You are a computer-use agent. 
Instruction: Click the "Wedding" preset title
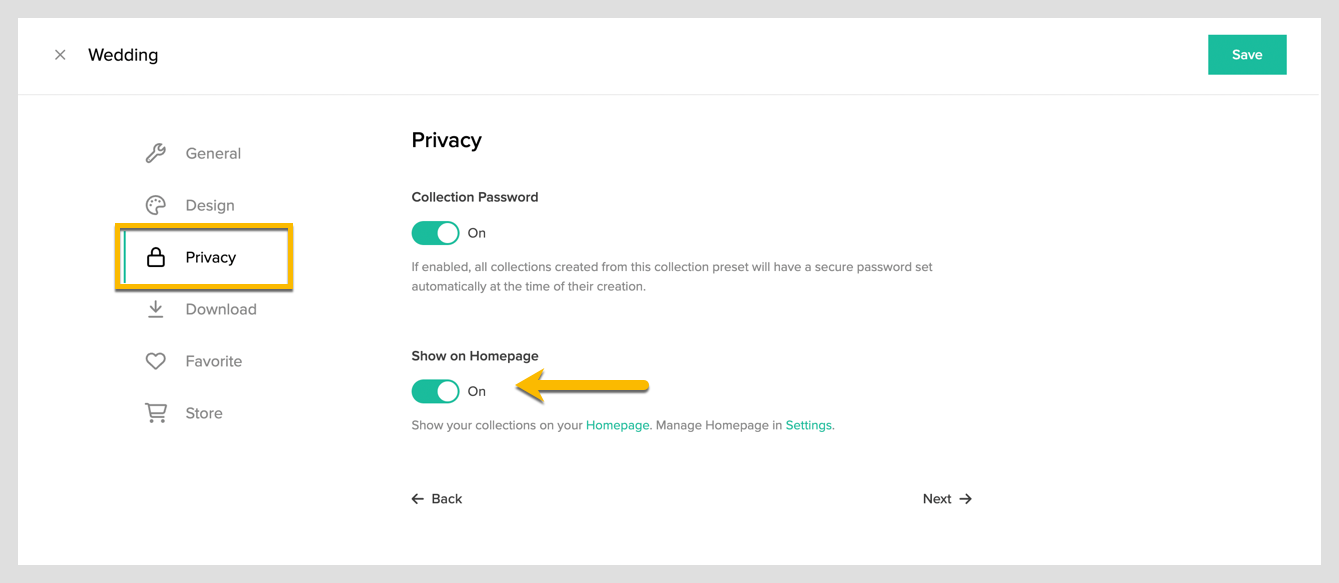(123, 55)
